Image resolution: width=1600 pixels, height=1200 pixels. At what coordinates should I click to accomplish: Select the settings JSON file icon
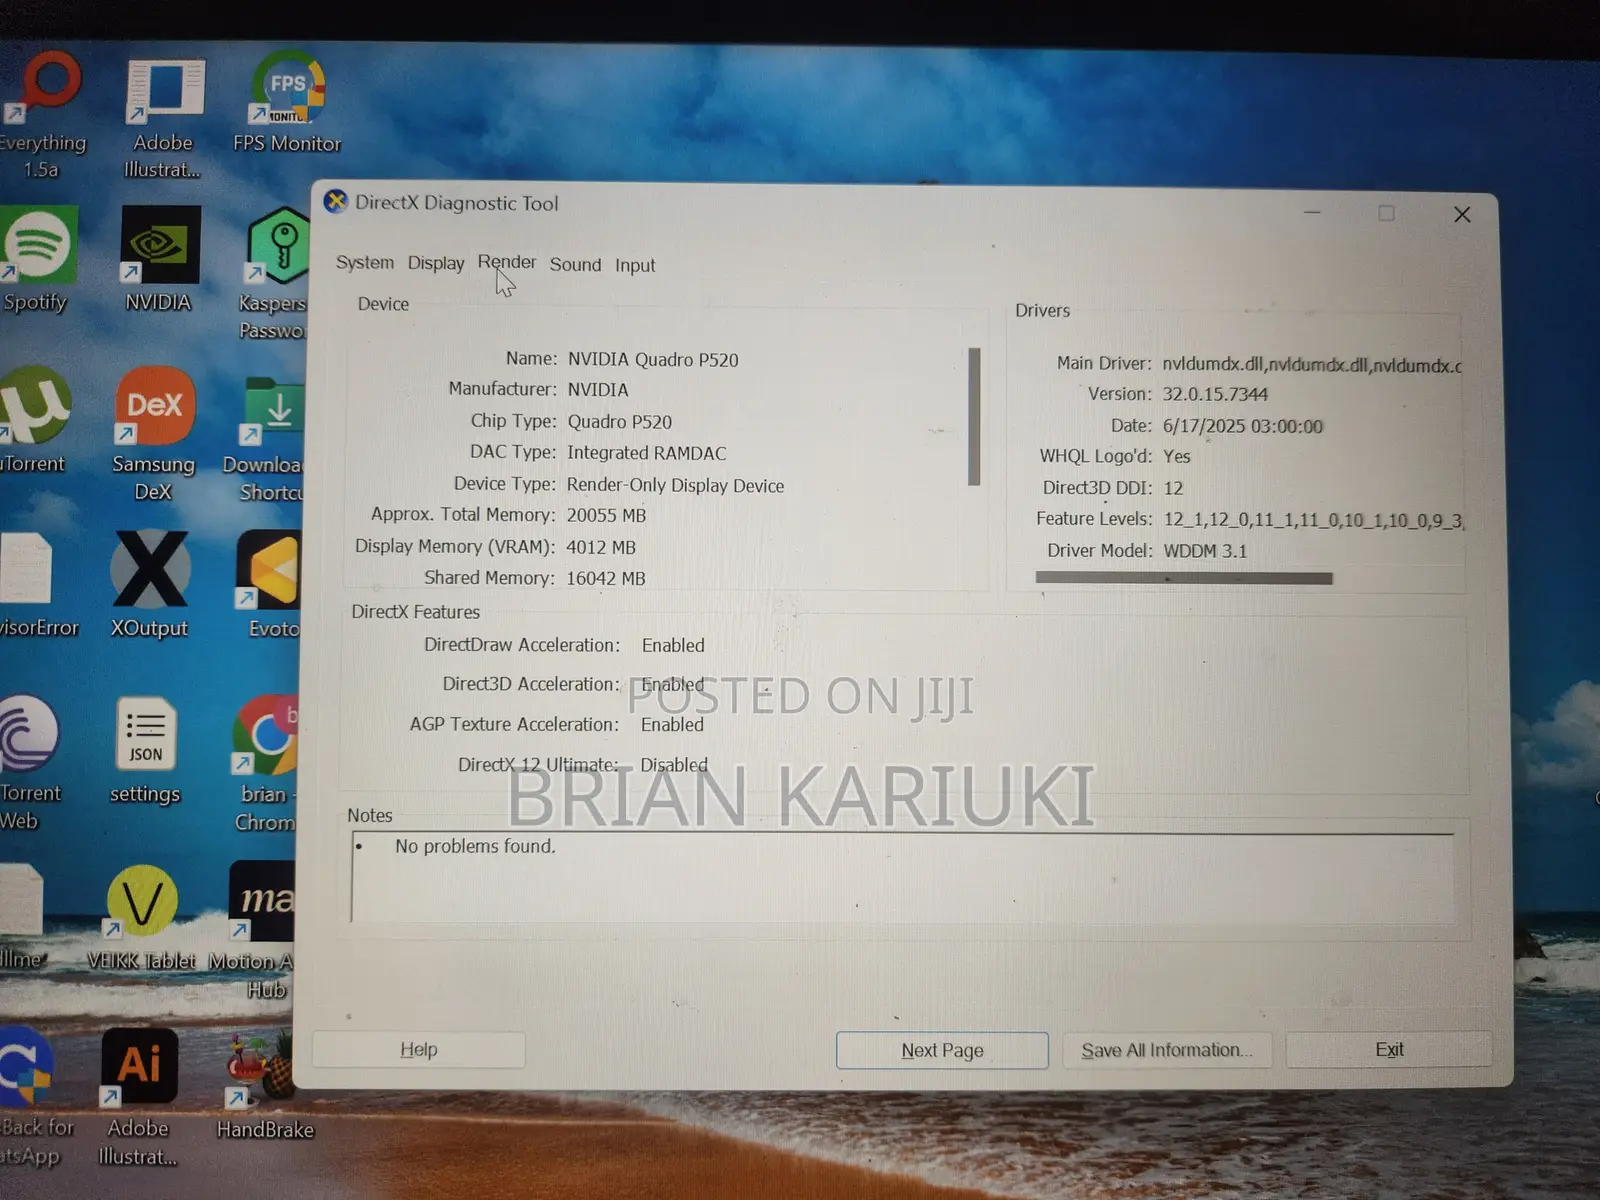click(x=146, y=752)
